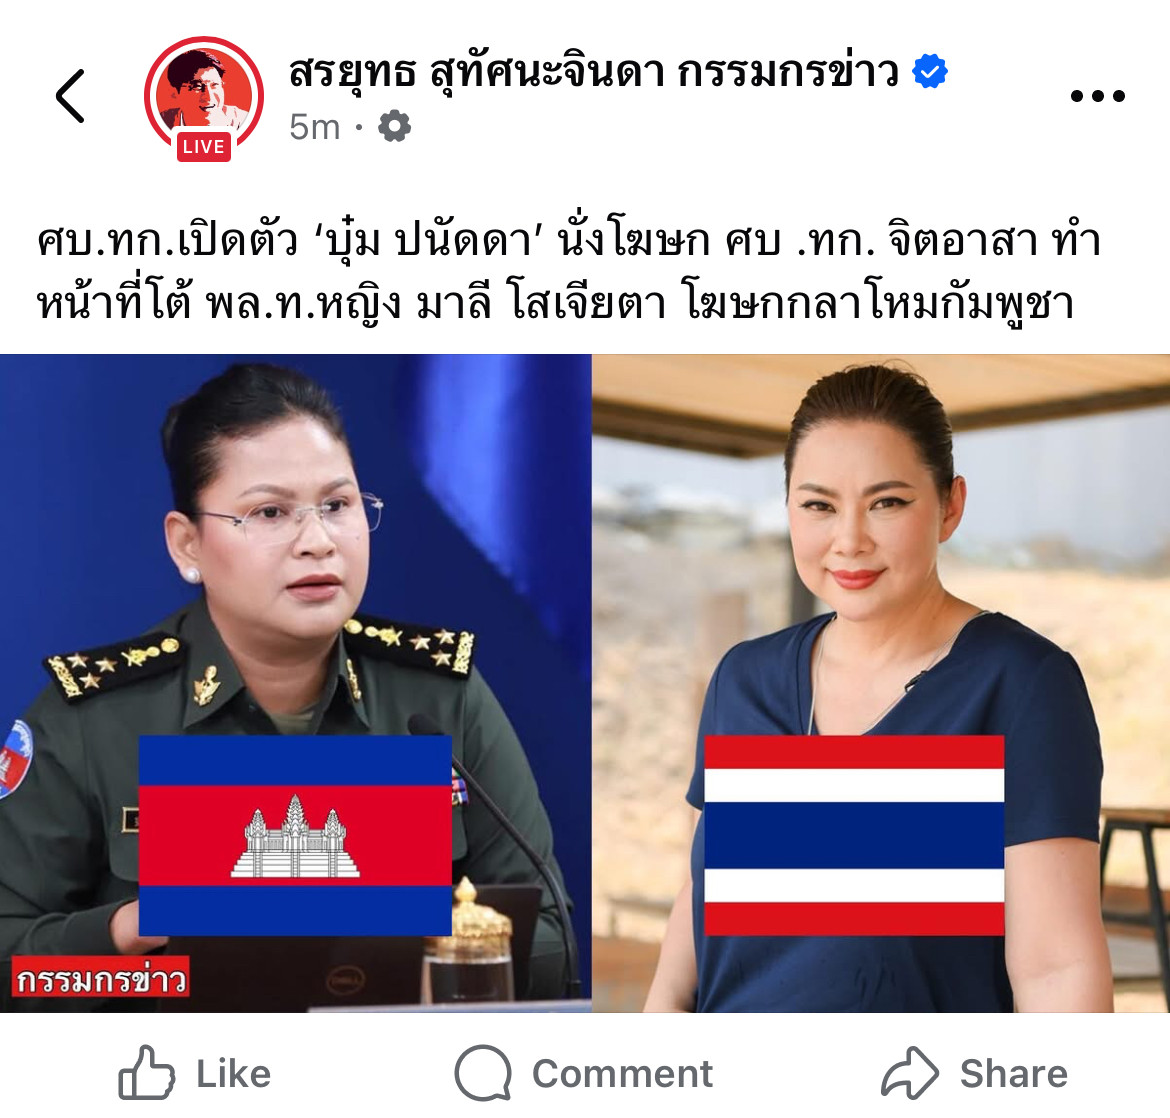
Task: Click the Comment text label
Action: click(622, 1074)
